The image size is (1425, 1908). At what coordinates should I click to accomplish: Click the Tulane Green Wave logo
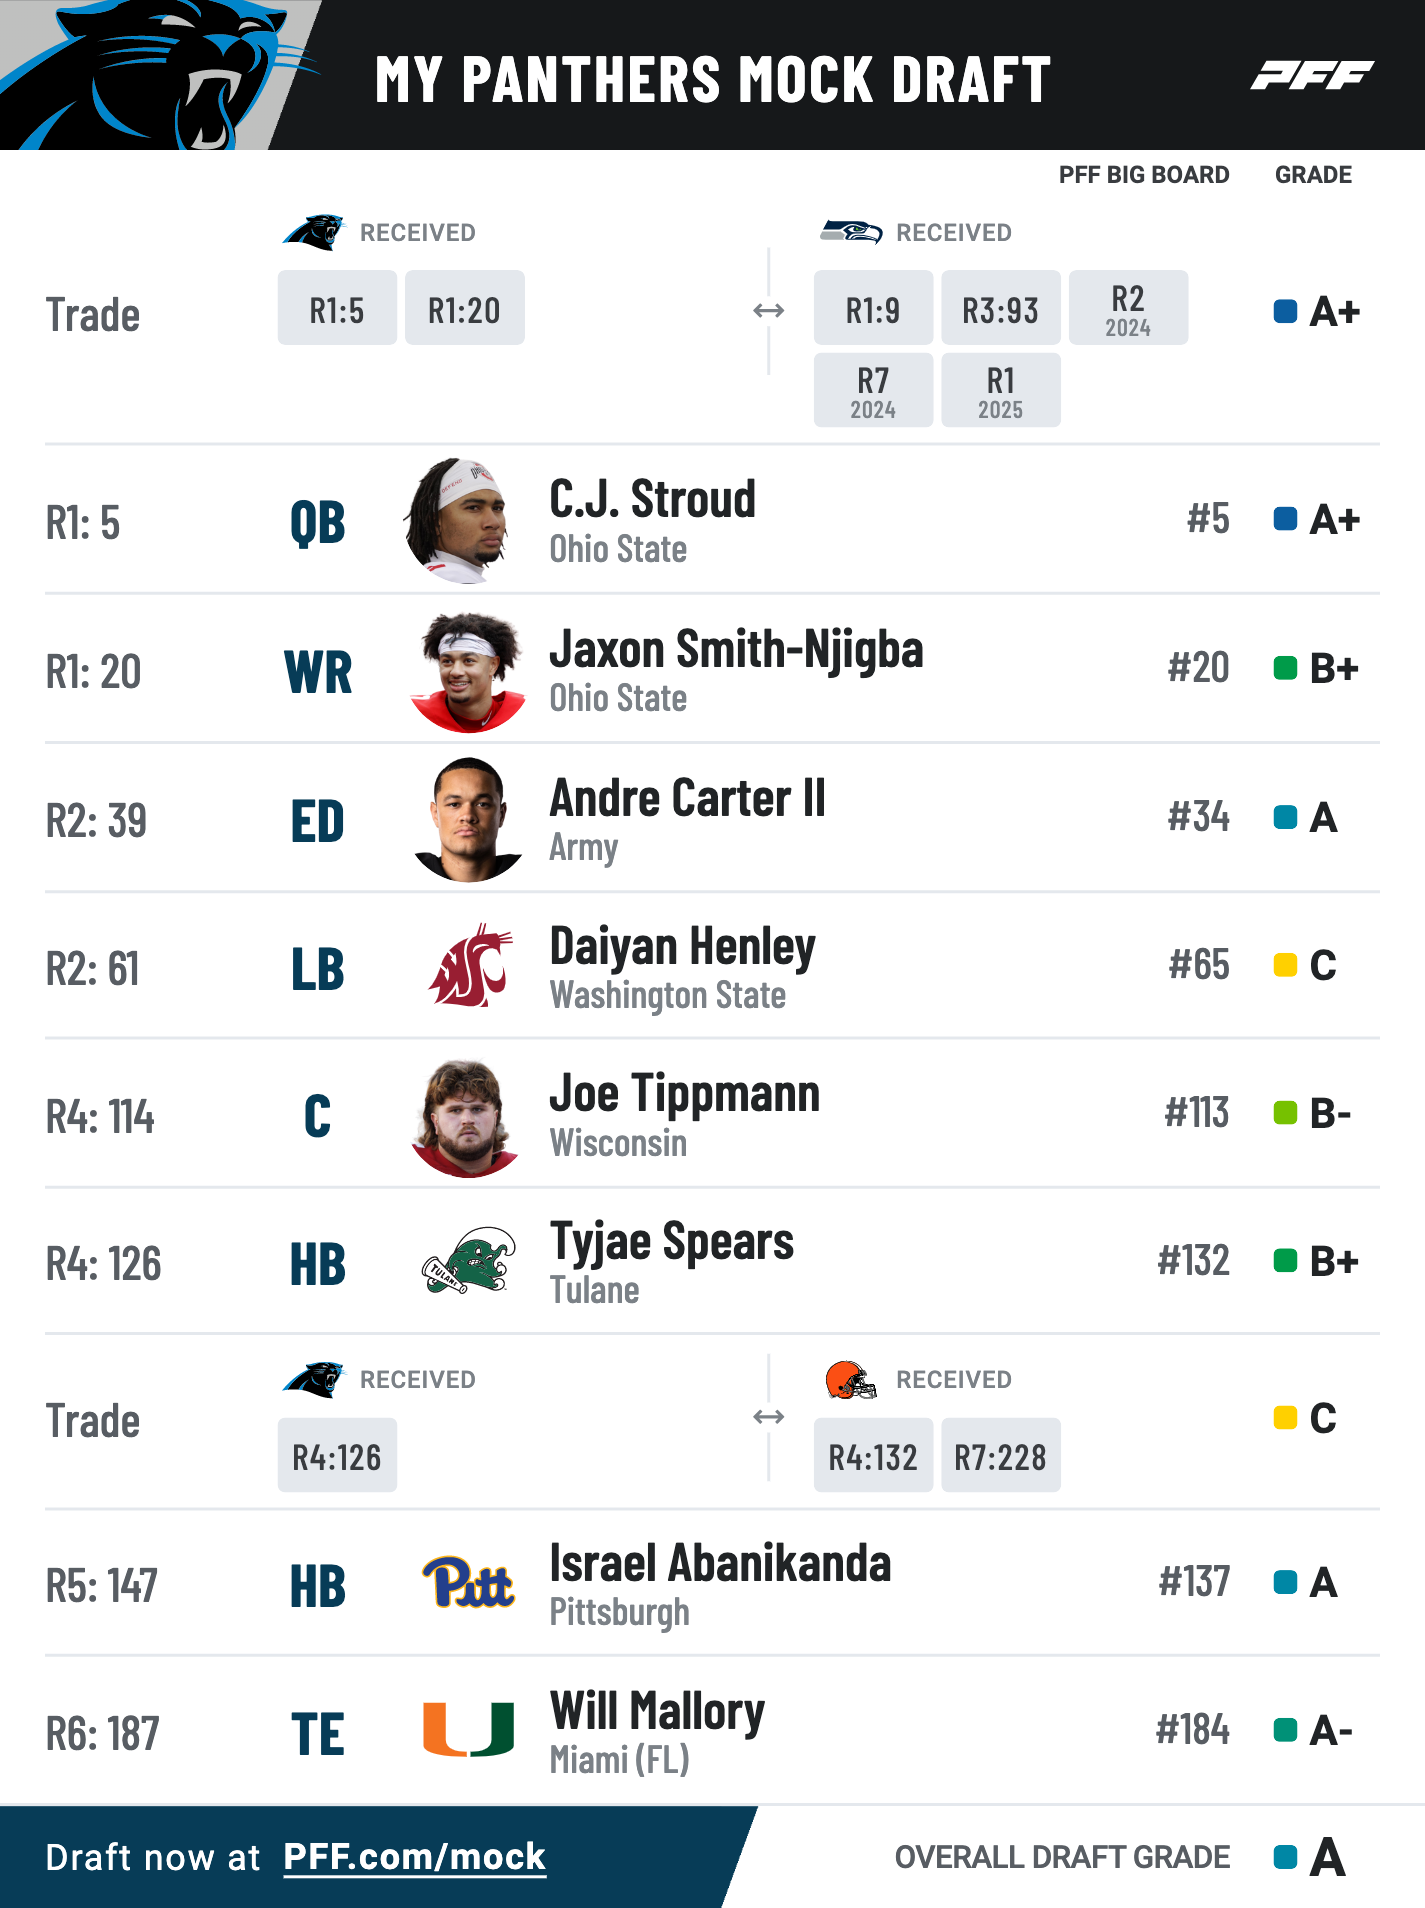(x=469, y=1262)
